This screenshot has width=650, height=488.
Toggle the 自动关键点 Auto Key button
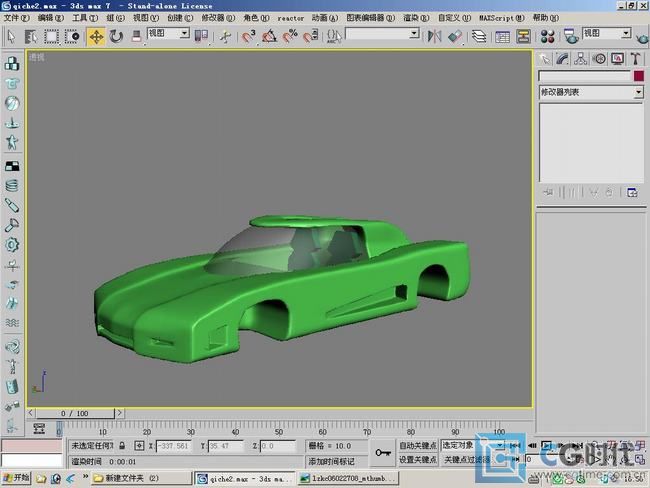point(417,446)
